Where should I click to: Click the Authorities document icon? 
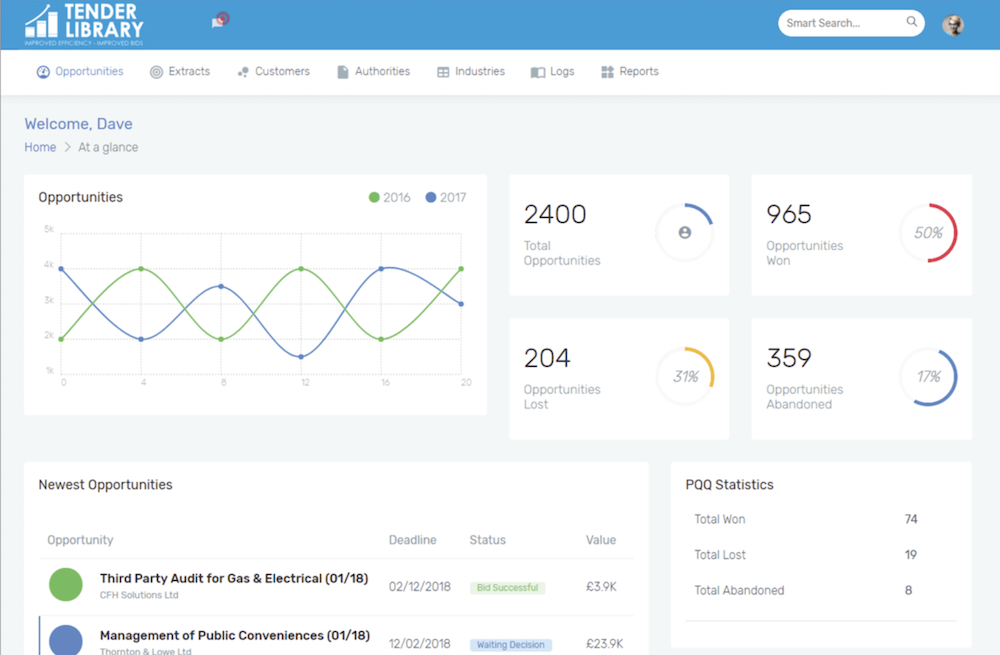click(343, 72)
